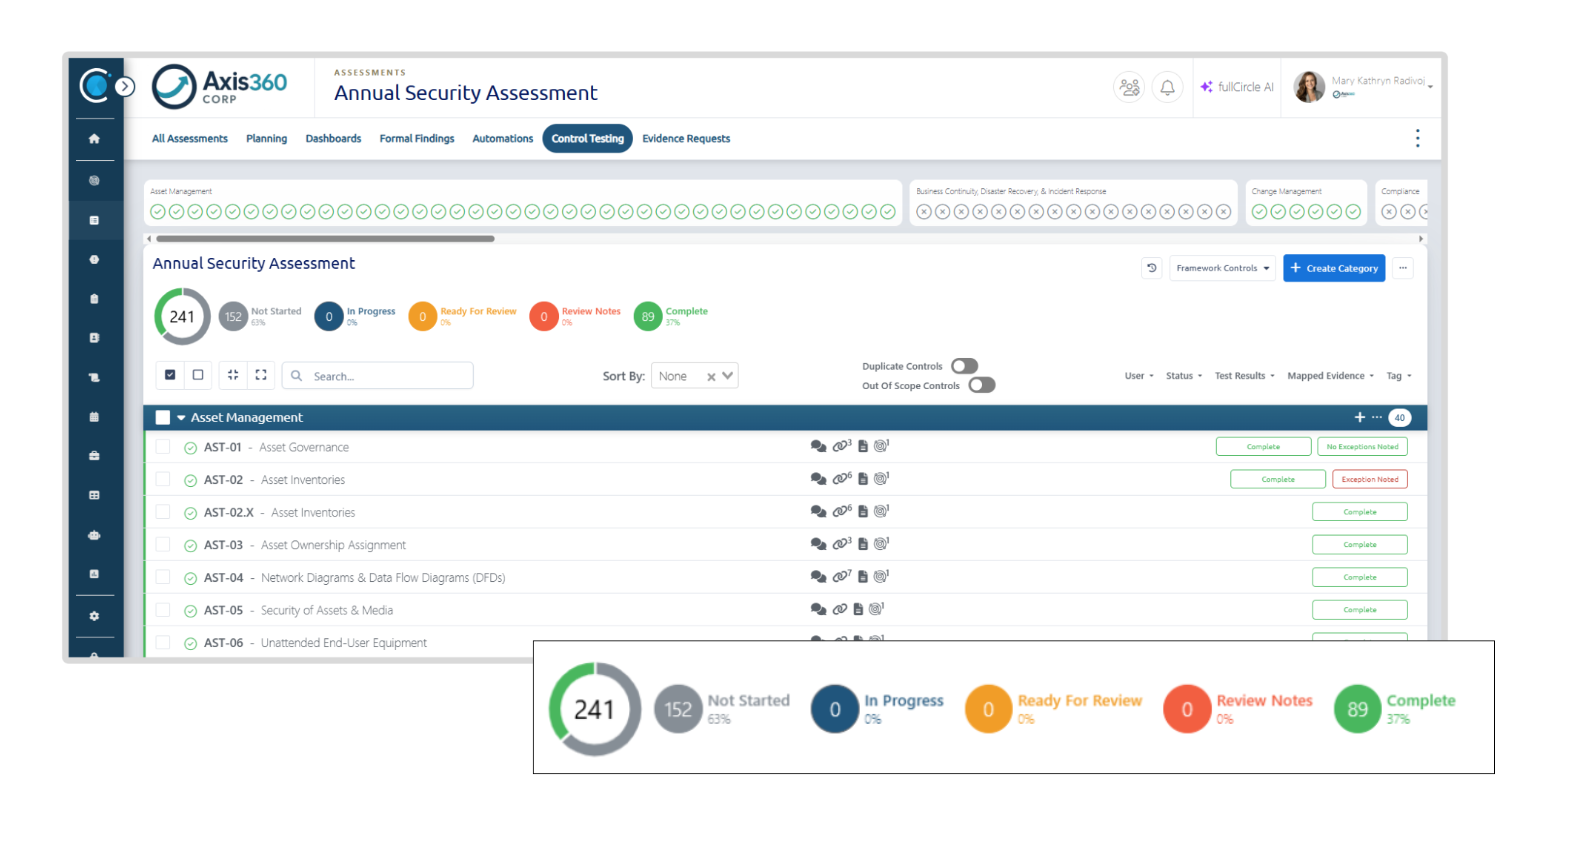Click the horizontal category scrollbar
The width and height of the screenshot is (1580, 850).
pos(325,239)
